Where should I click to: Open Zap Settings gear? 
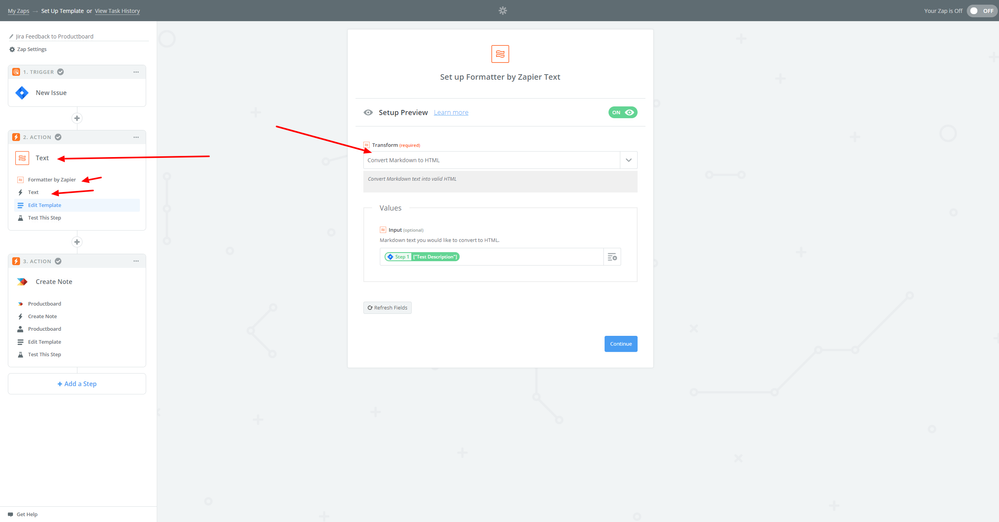(12, 49)
